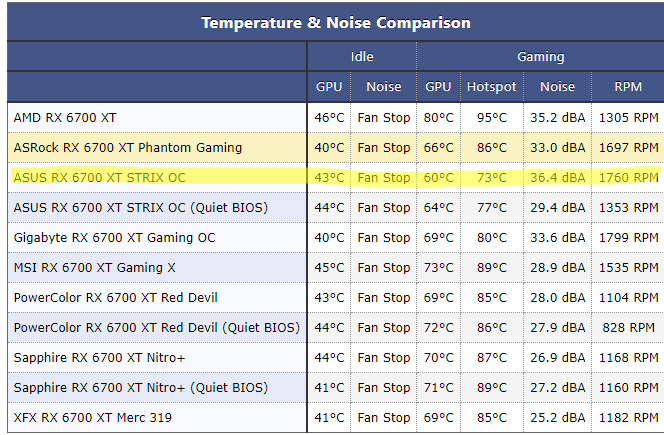Screen dimensions: 664x435
Task: Select the 36.4 dBA highlighted noise value
Action: [x=557, y=177]
